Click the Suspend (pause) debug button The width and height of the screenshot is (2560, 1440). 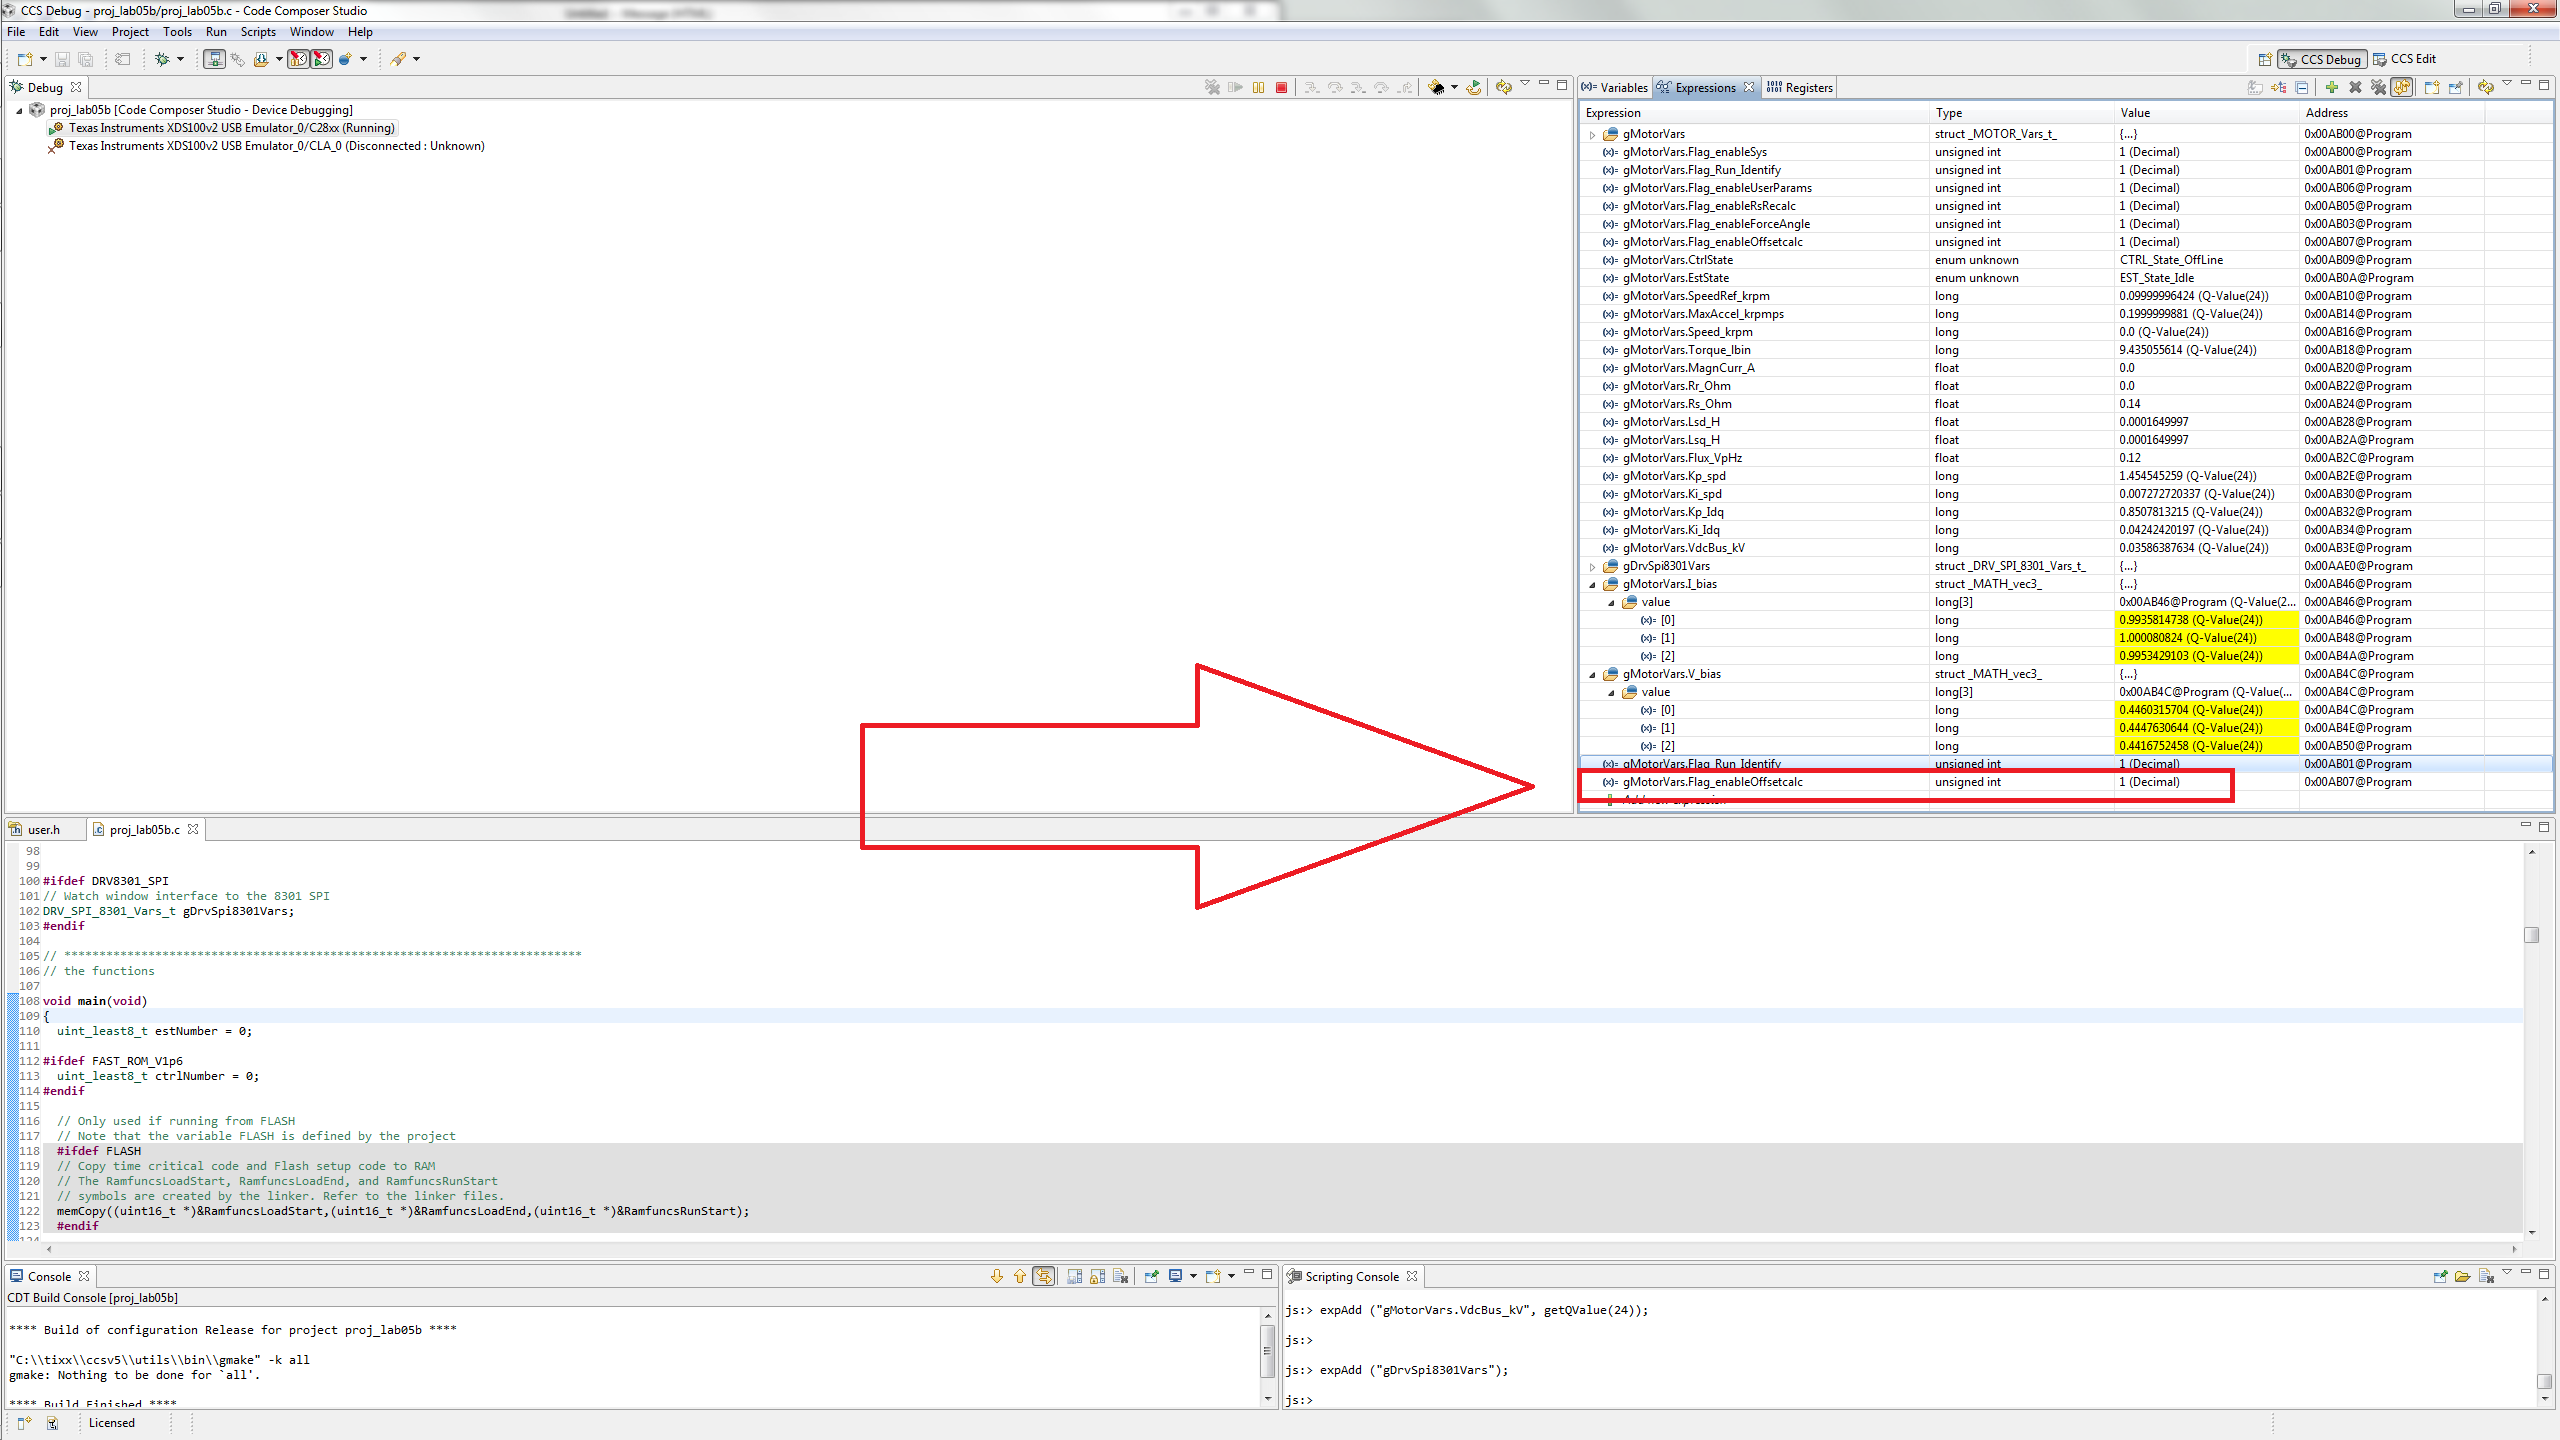click(1258, 88)
